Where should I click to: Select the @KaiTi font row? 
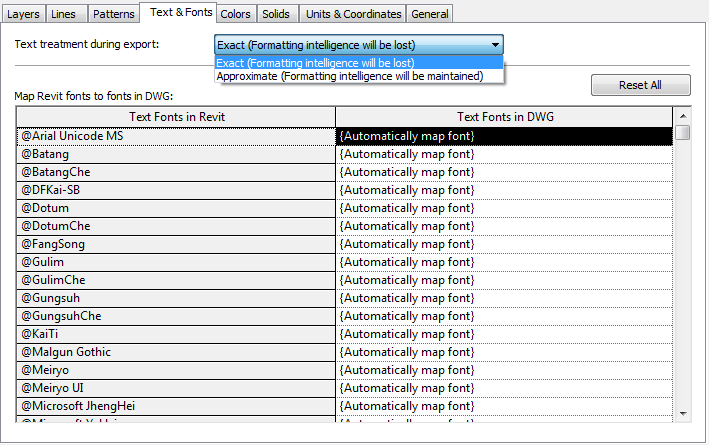pos(176,334)
